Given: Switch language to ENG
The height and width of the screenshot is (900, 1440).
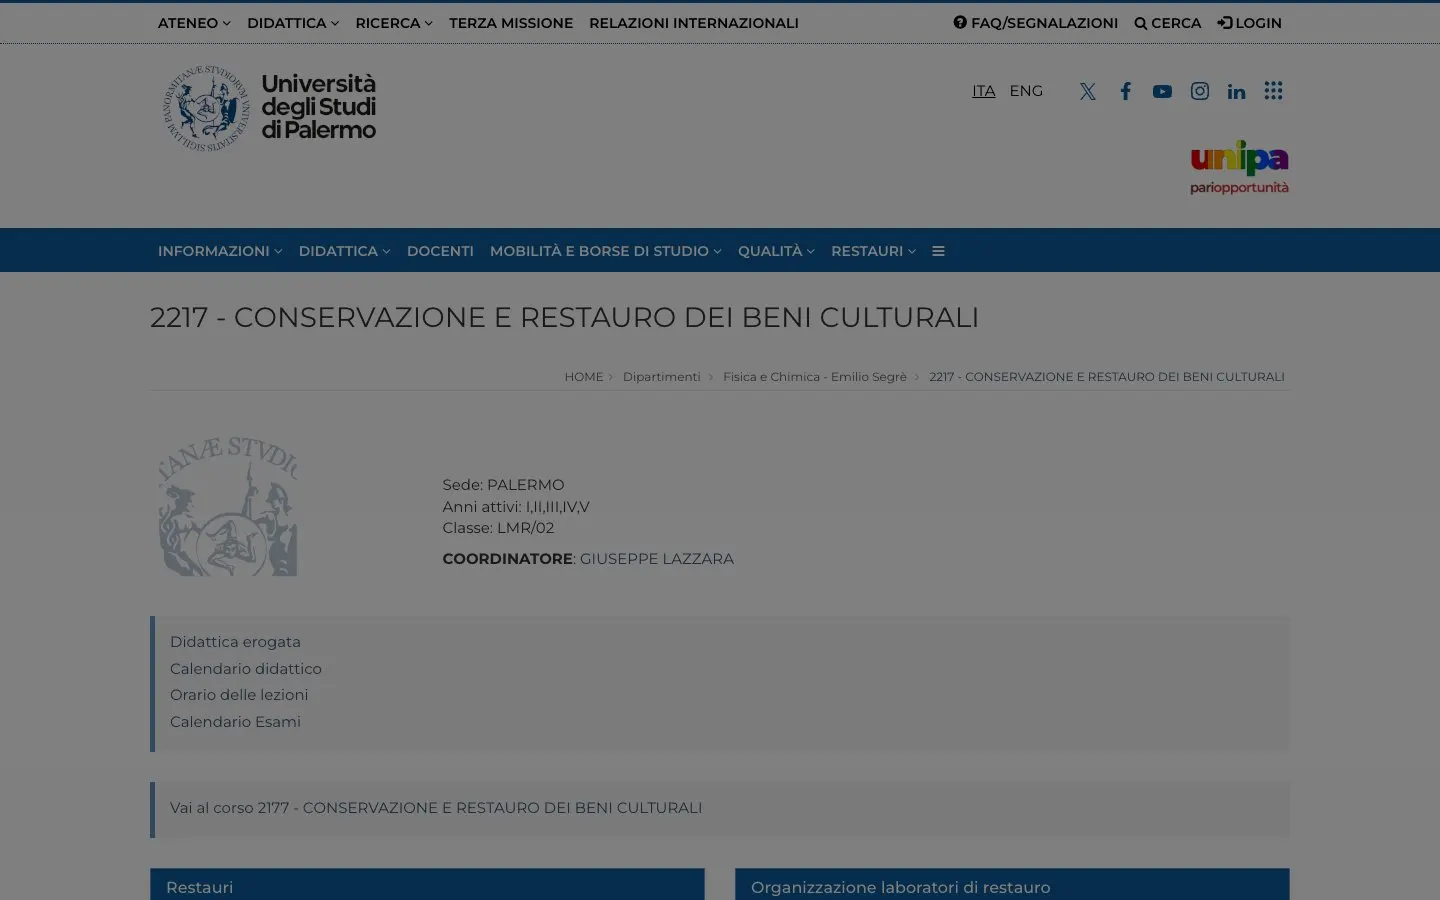Looking at the screenshot, I should (1026, 91).
